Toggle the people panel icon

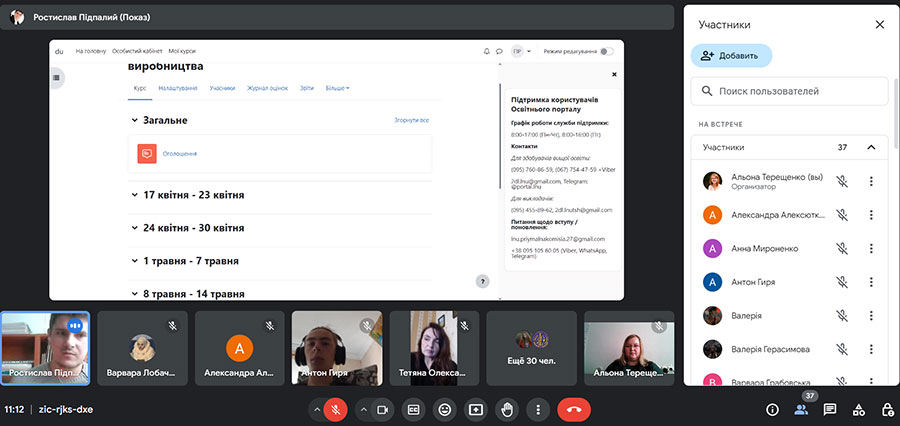pos(801,409)
